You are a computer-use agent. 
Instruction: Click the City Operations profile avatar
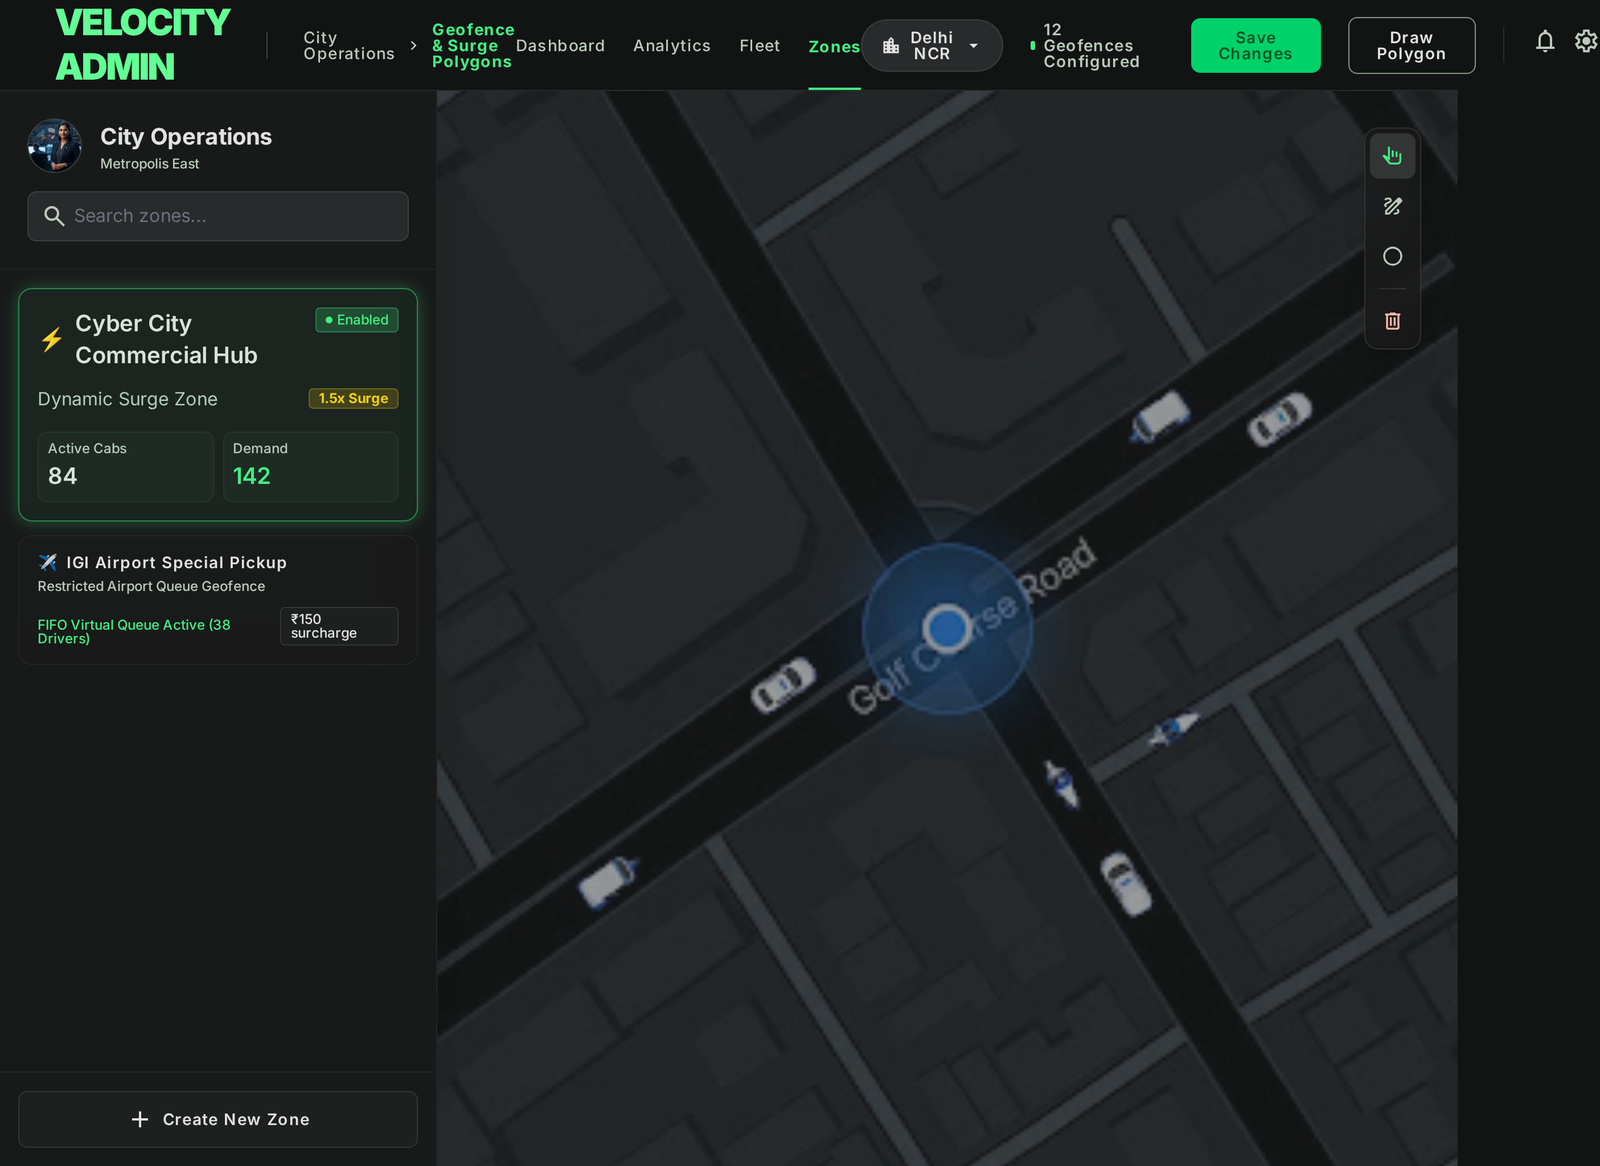pos(55,146)
